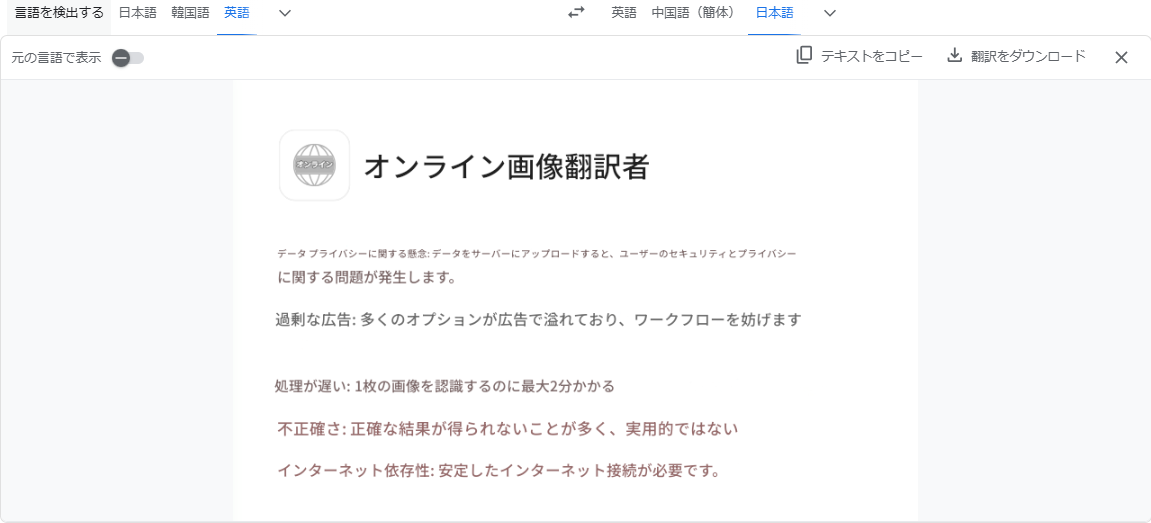1151x523 pixels.
Task: Click the globe logo with オンライン
Action: point(314,165)
